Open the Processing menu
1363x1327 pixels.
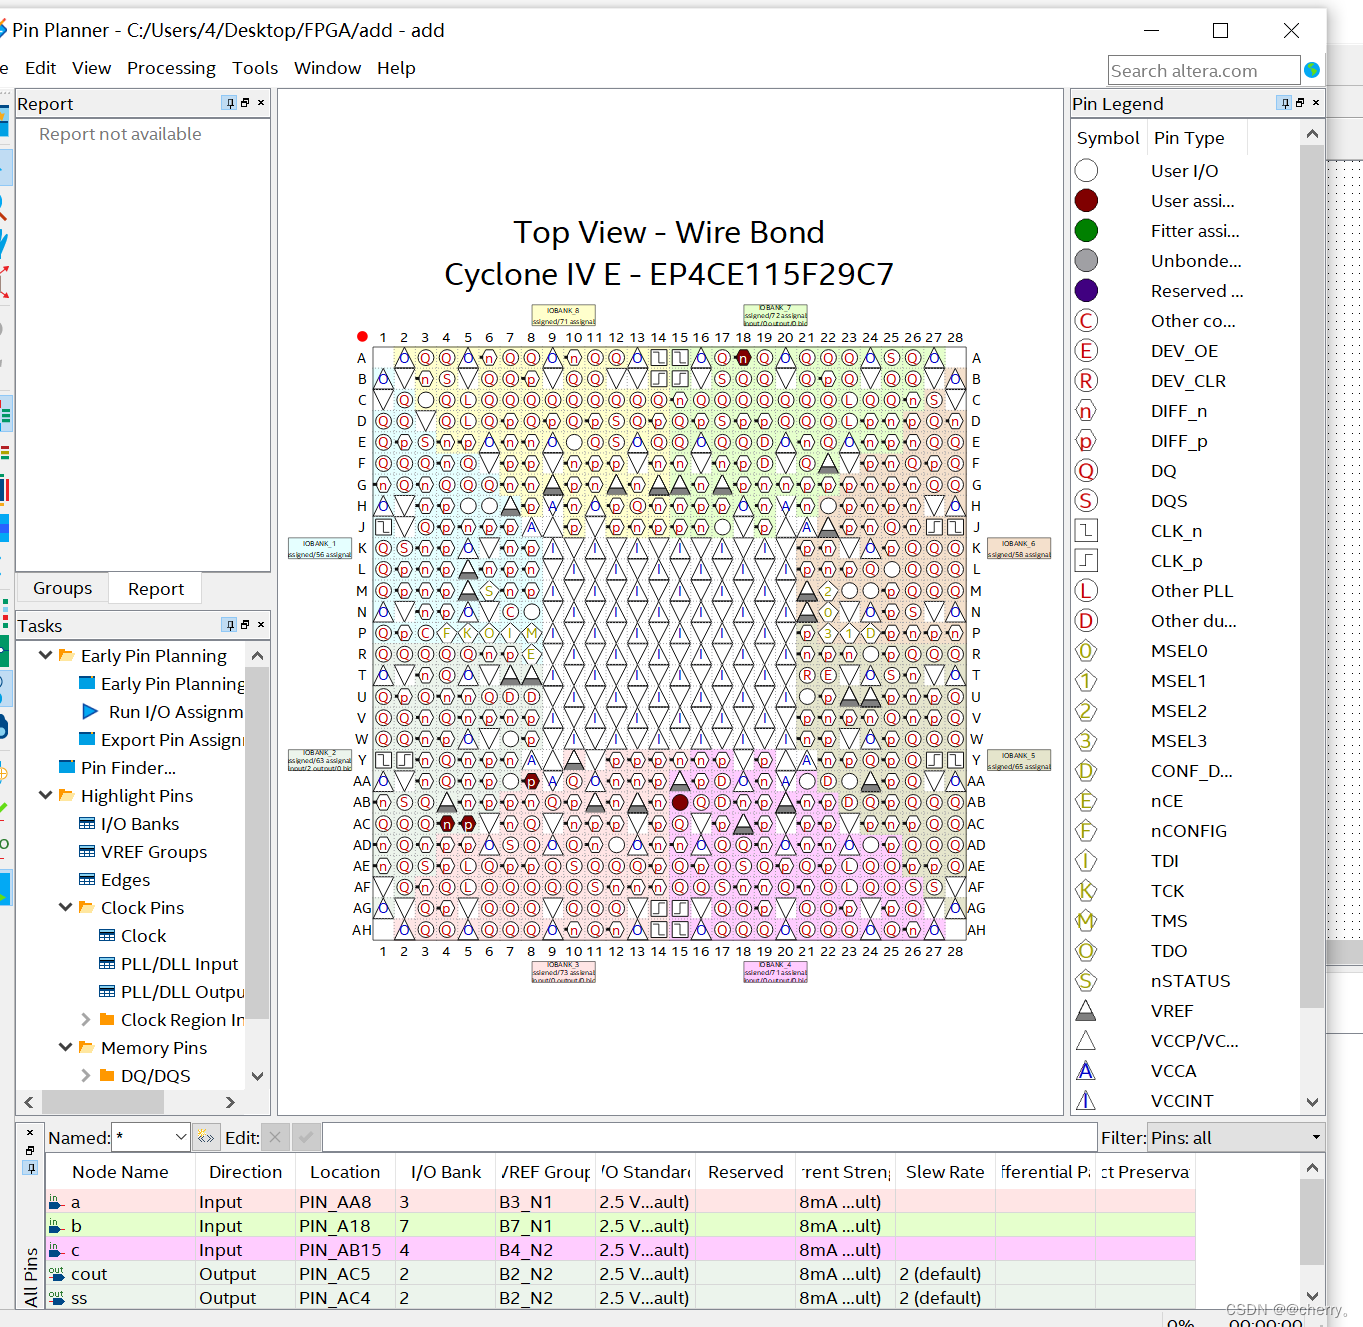[x=171, y=68]
